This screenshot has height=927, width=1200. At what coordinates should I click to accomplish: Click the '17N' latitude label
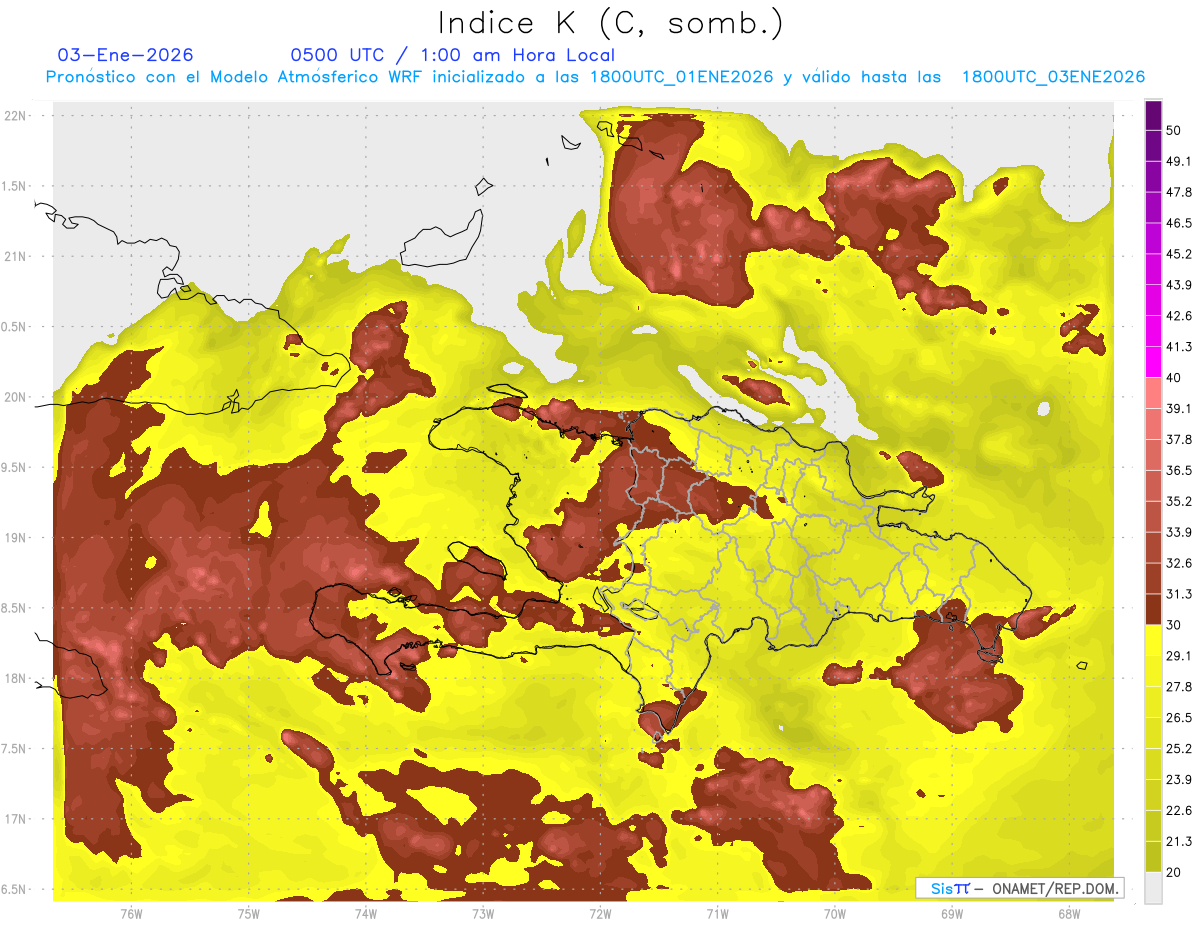[x=16, y=819]
